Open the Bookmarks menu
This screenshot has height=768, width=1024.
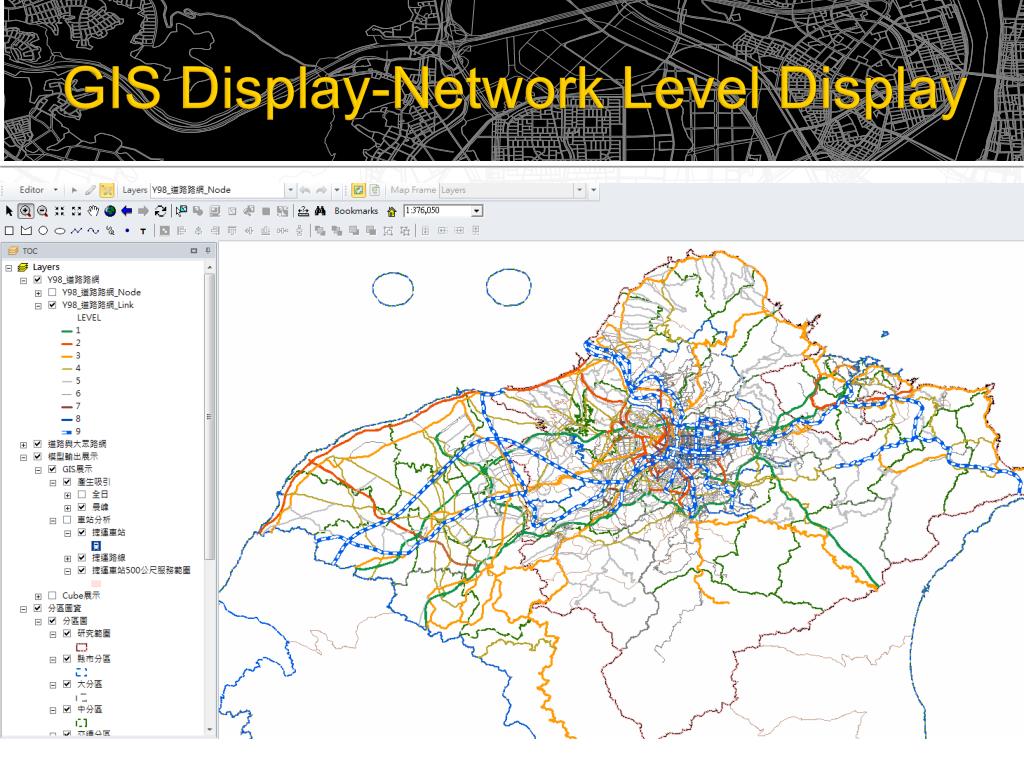pos(356,211)
